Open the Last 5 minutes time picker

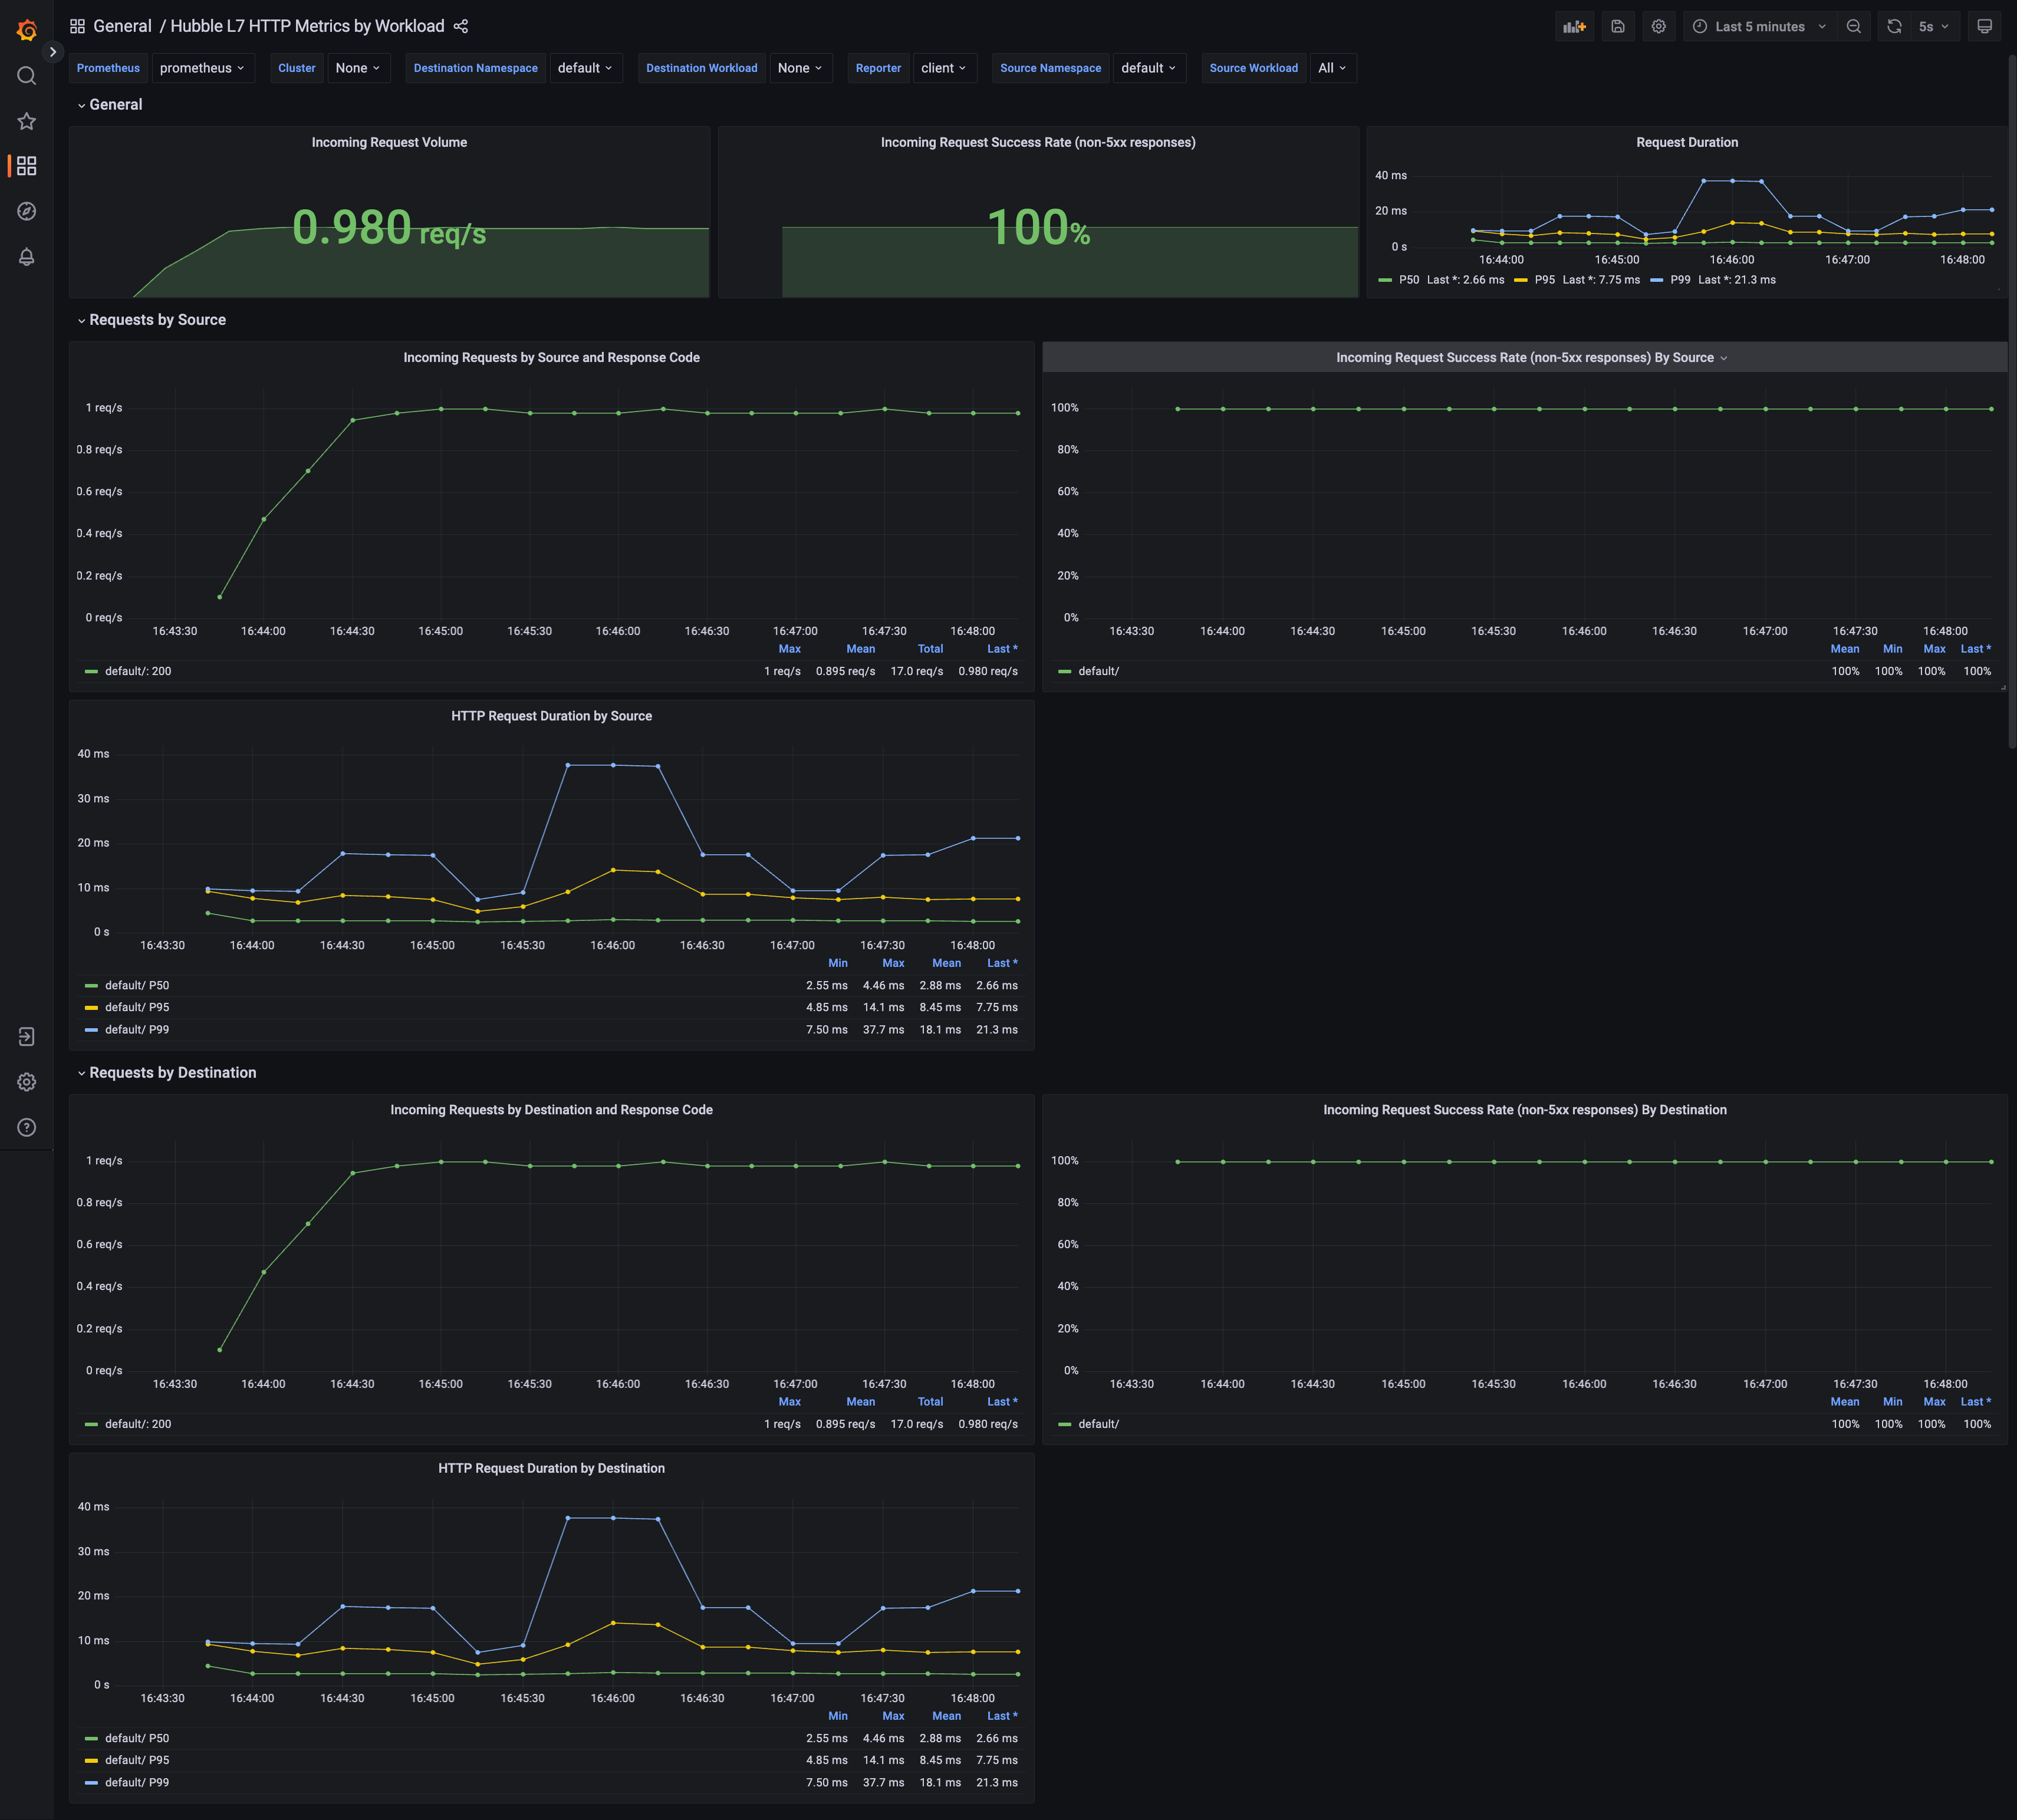1759,27
